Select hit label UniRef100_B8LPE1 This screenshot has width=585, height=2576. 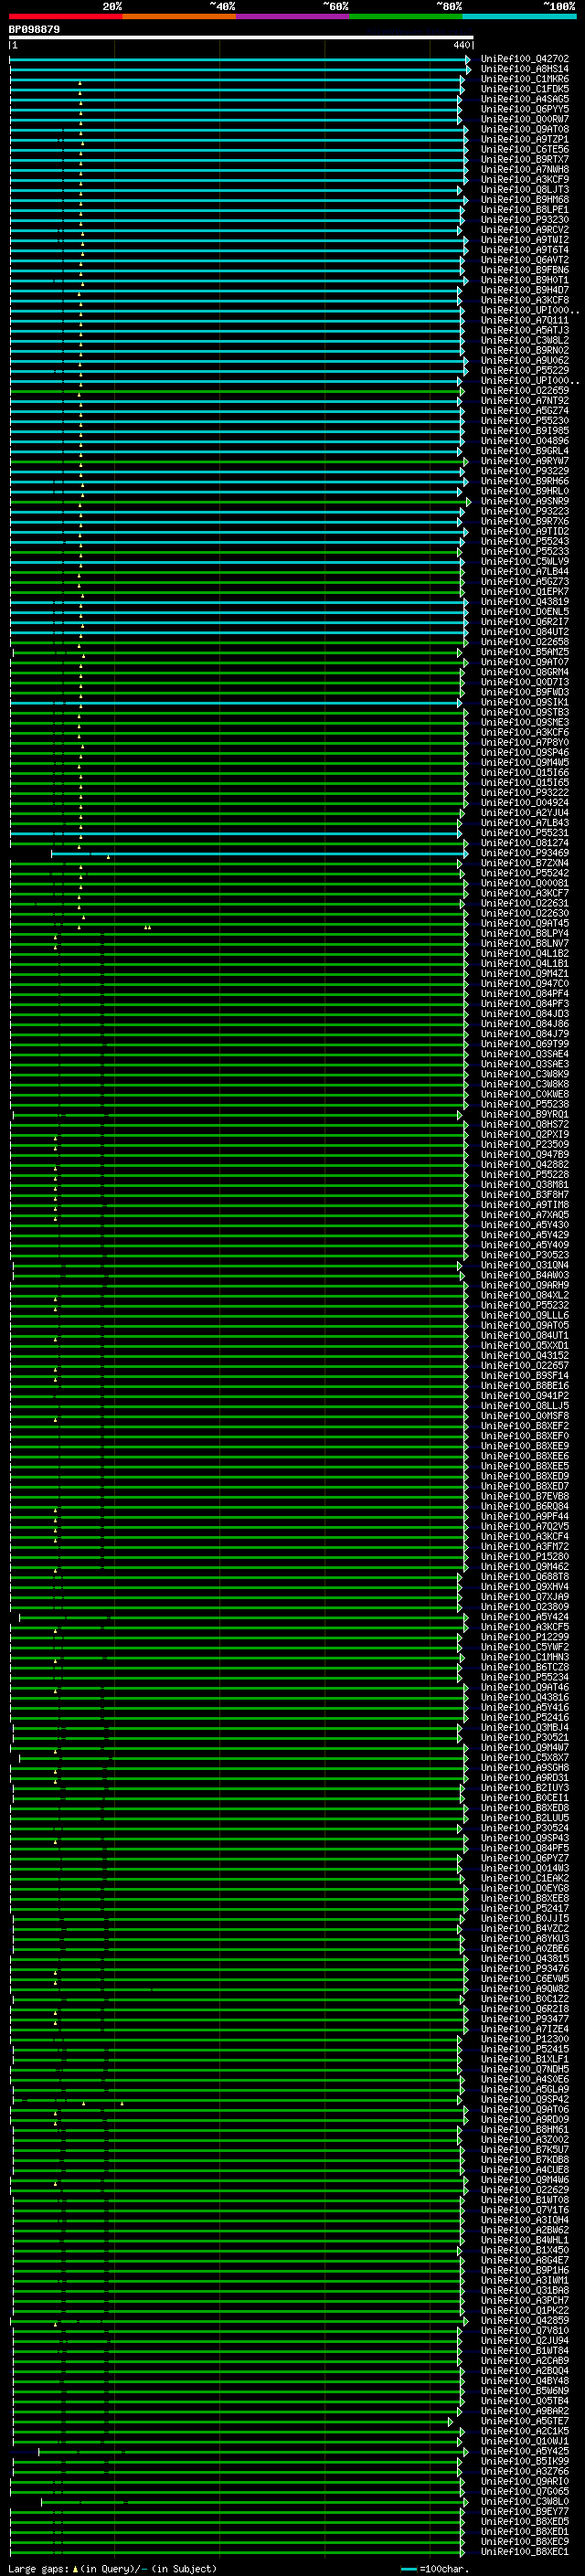coord(525,210)
